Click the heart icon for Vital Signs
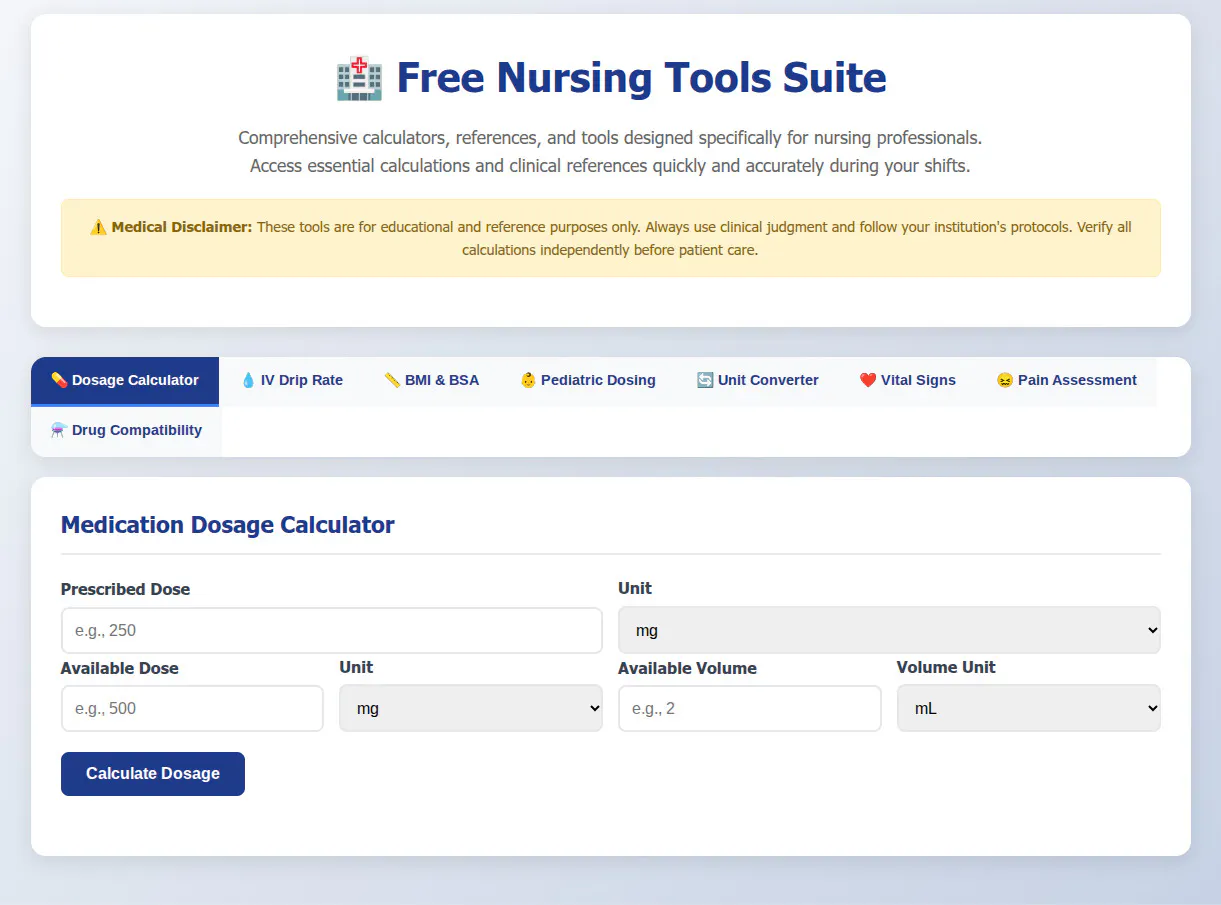This screenshot has height=905, width=1221. point(868,380)
